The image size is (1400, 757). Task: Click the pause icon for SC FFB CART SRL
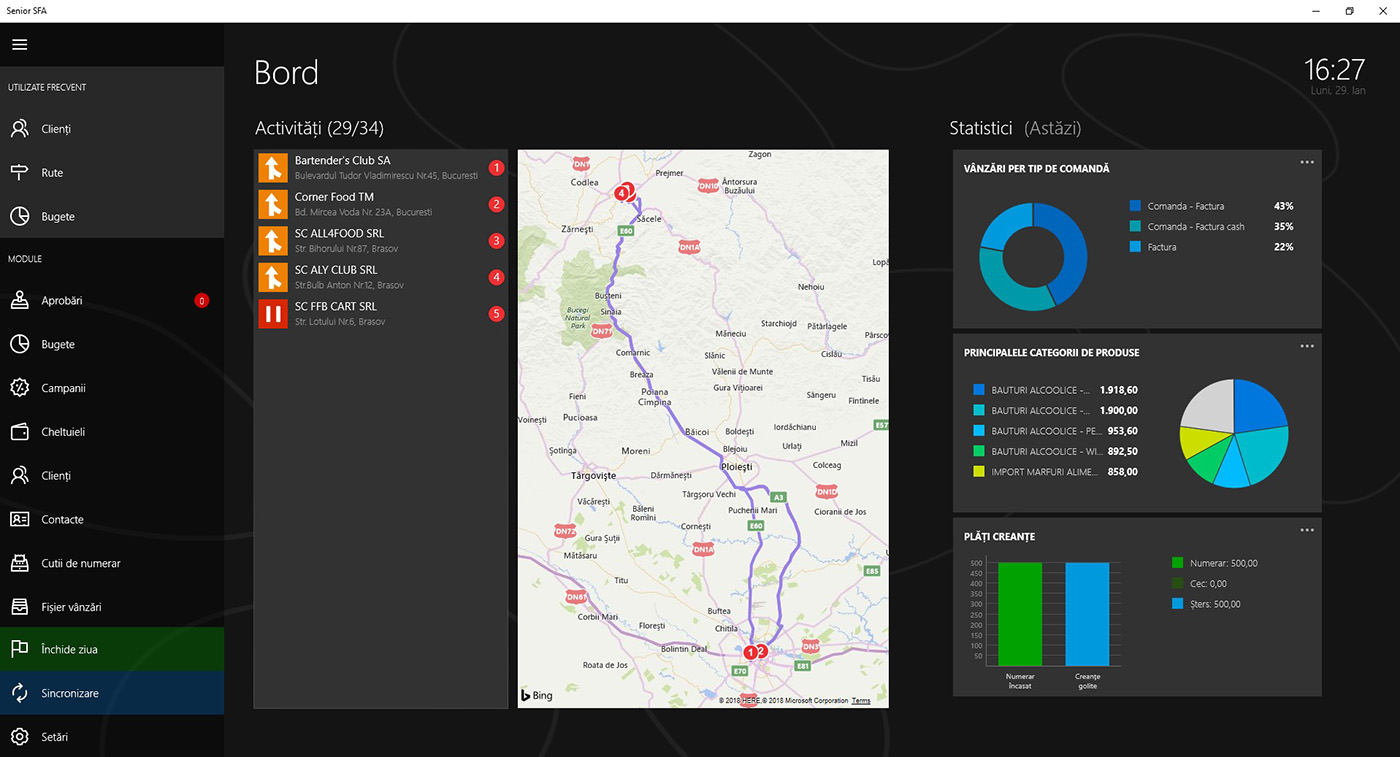pos(273,314)
